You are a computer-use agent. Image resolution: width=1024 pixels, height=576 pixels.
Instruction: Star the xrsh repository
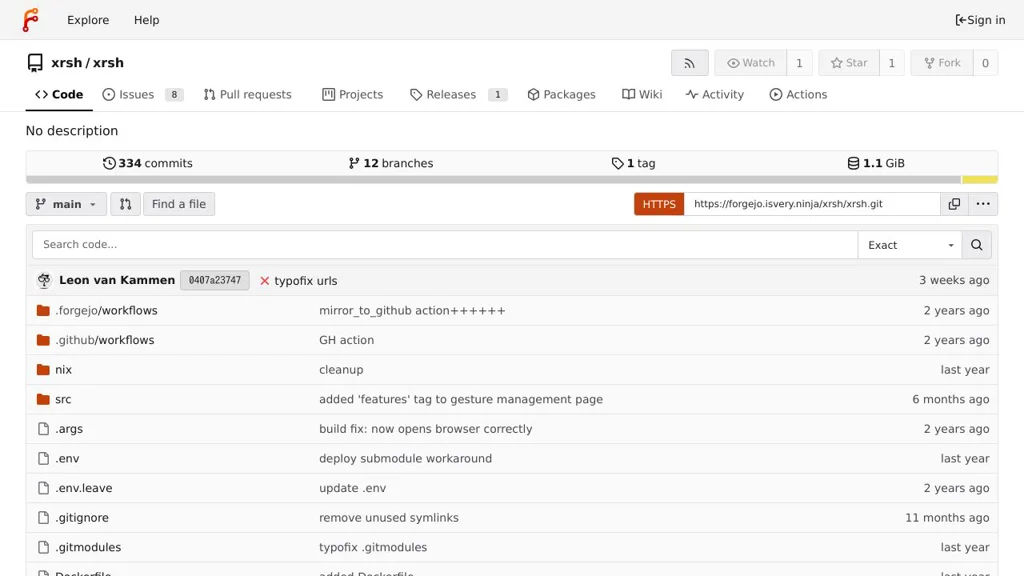coord(849,63)
